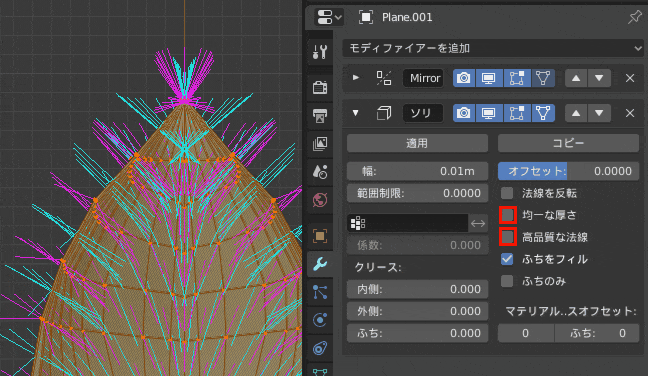The image size is (648, 376).
Task: Open View Layer properties tab
Action: (x=320, y=144)
